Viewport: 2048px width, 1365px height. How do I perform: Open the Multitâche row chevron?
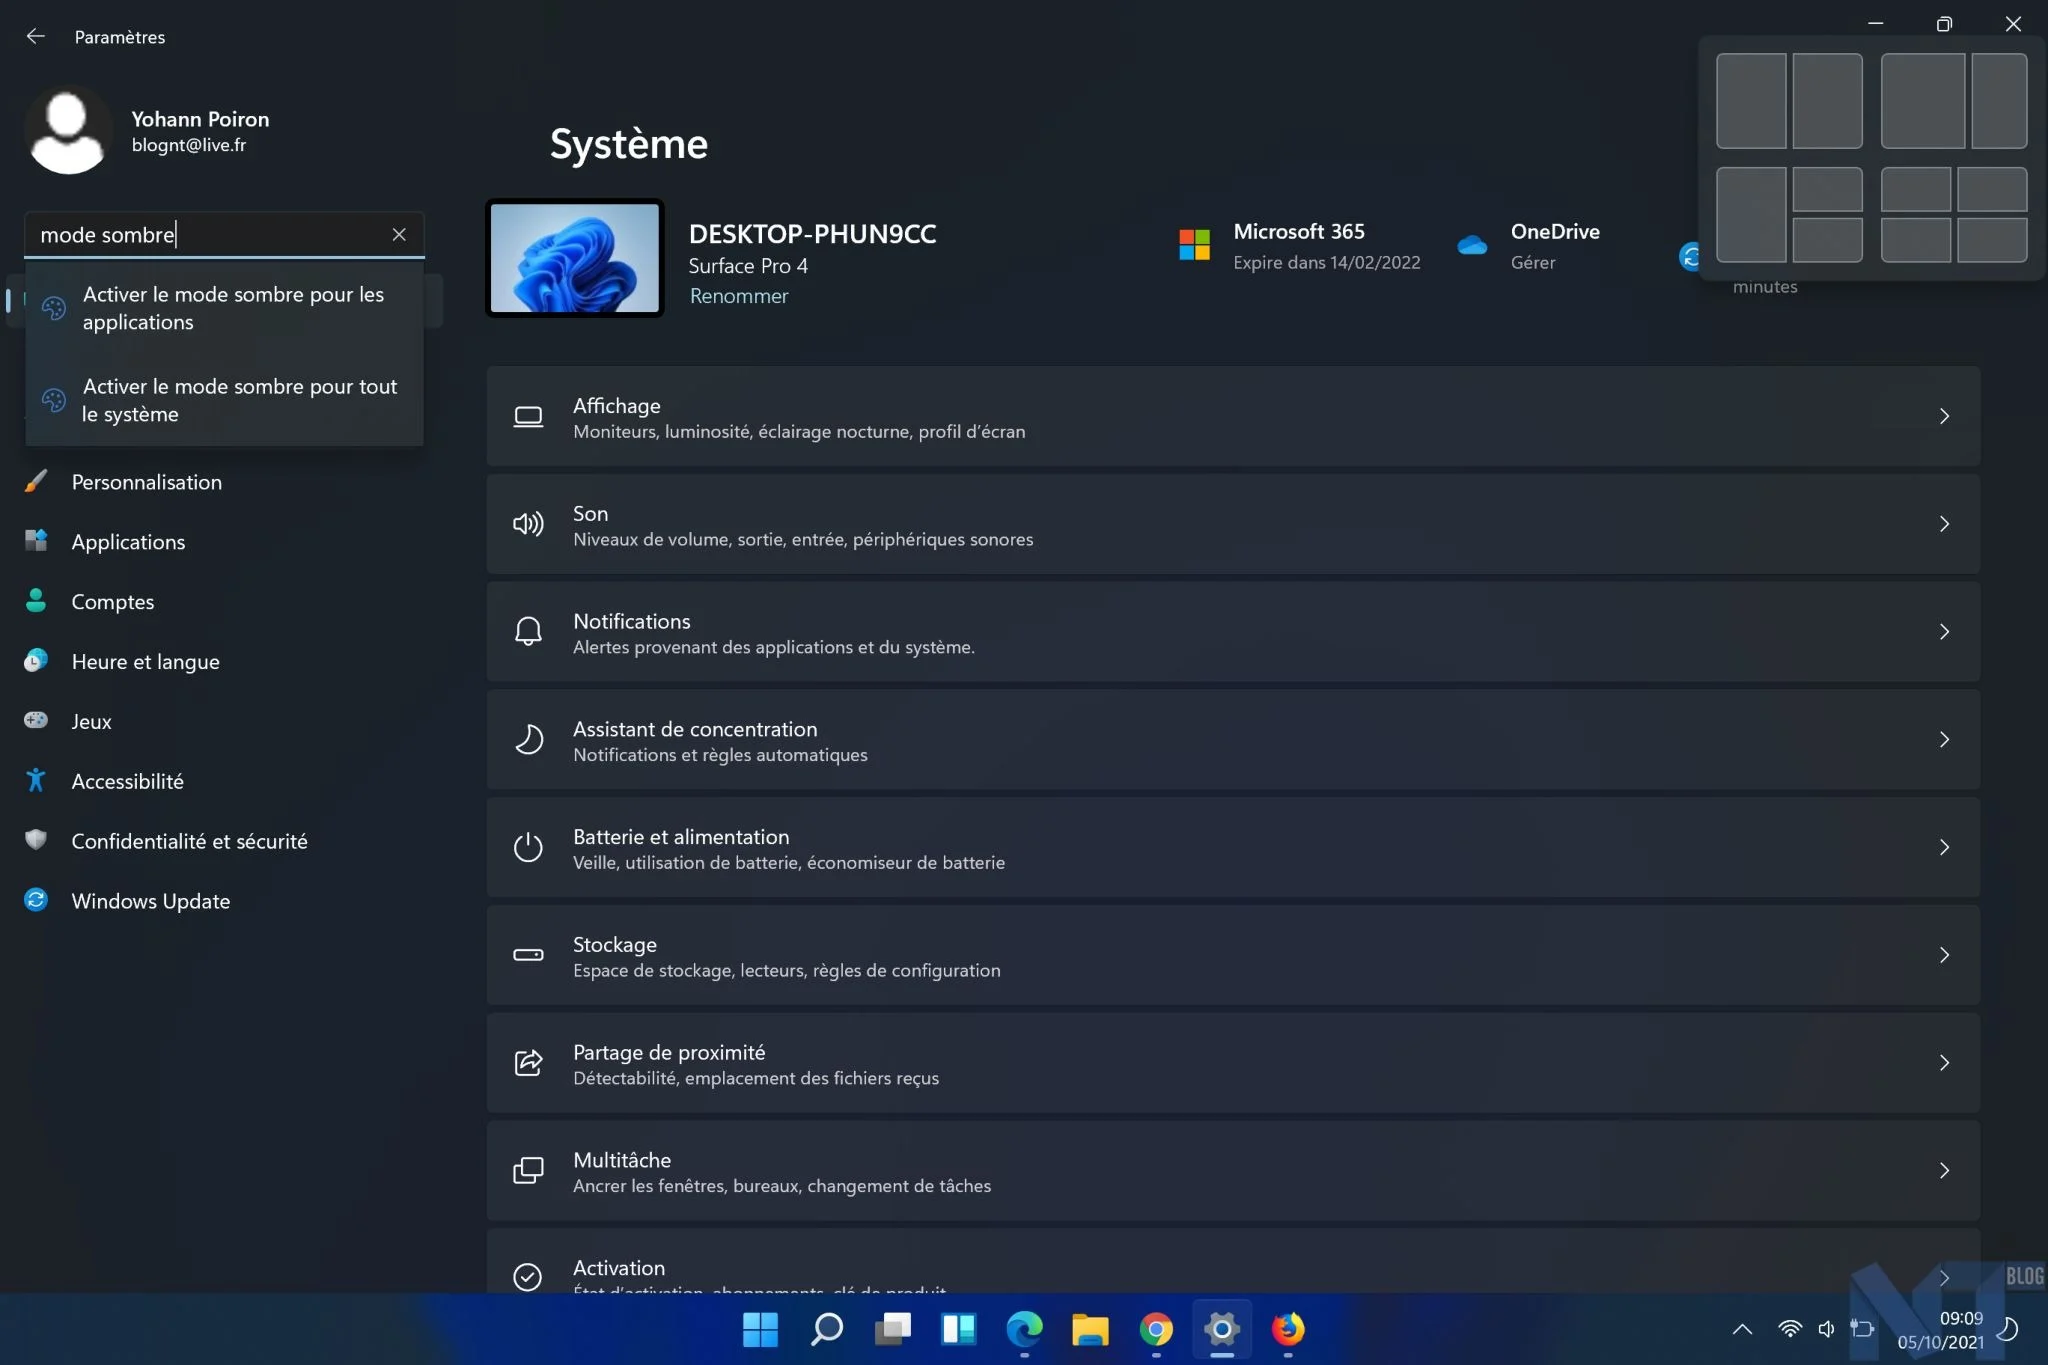[x=1944, y=1171]
